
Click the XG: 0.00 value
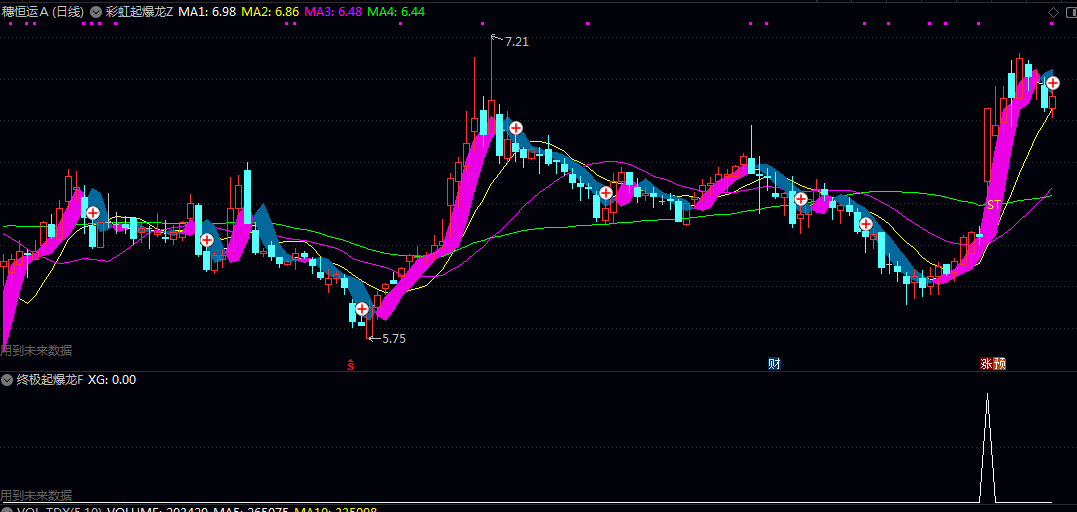click(x=112, y=379)
